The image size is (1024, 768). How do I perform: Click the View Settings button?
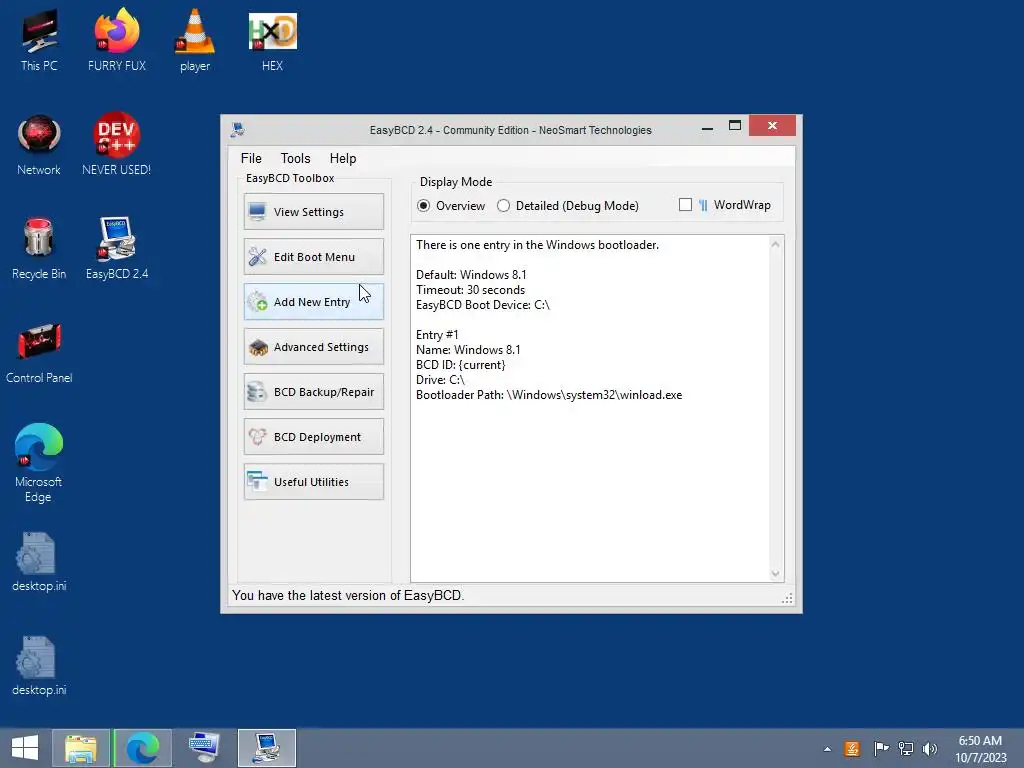[314, 212]
